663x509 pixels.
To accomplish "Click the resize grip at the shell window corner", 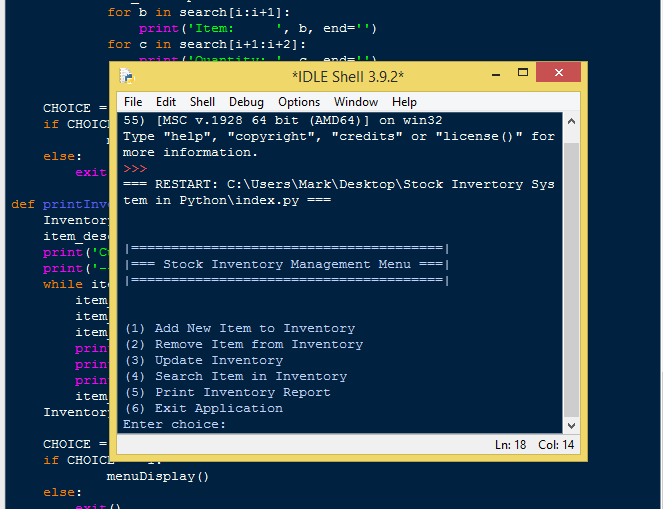I will click(x=578, y=452).
